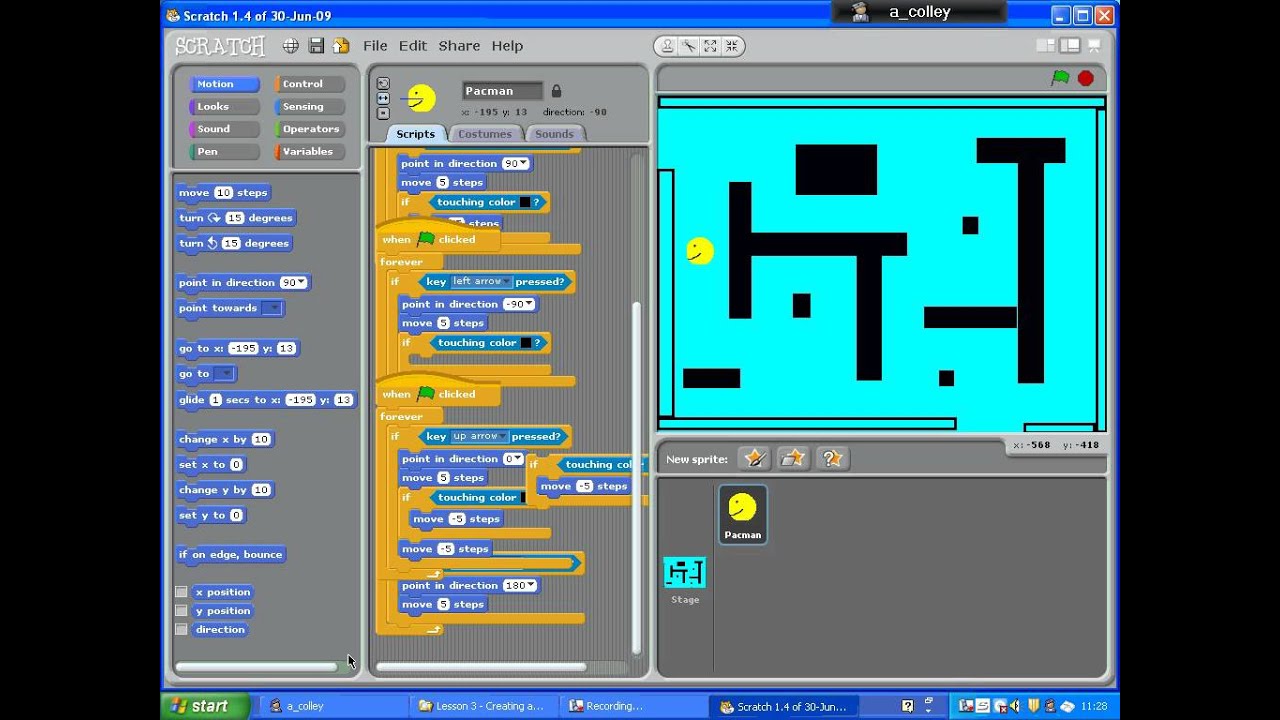Image resolution: width=1280 pixels, height=720 pixels.
Task: Click the Pacman sprite on the stage
Action: pyautogui.click(x=700, y=251)
